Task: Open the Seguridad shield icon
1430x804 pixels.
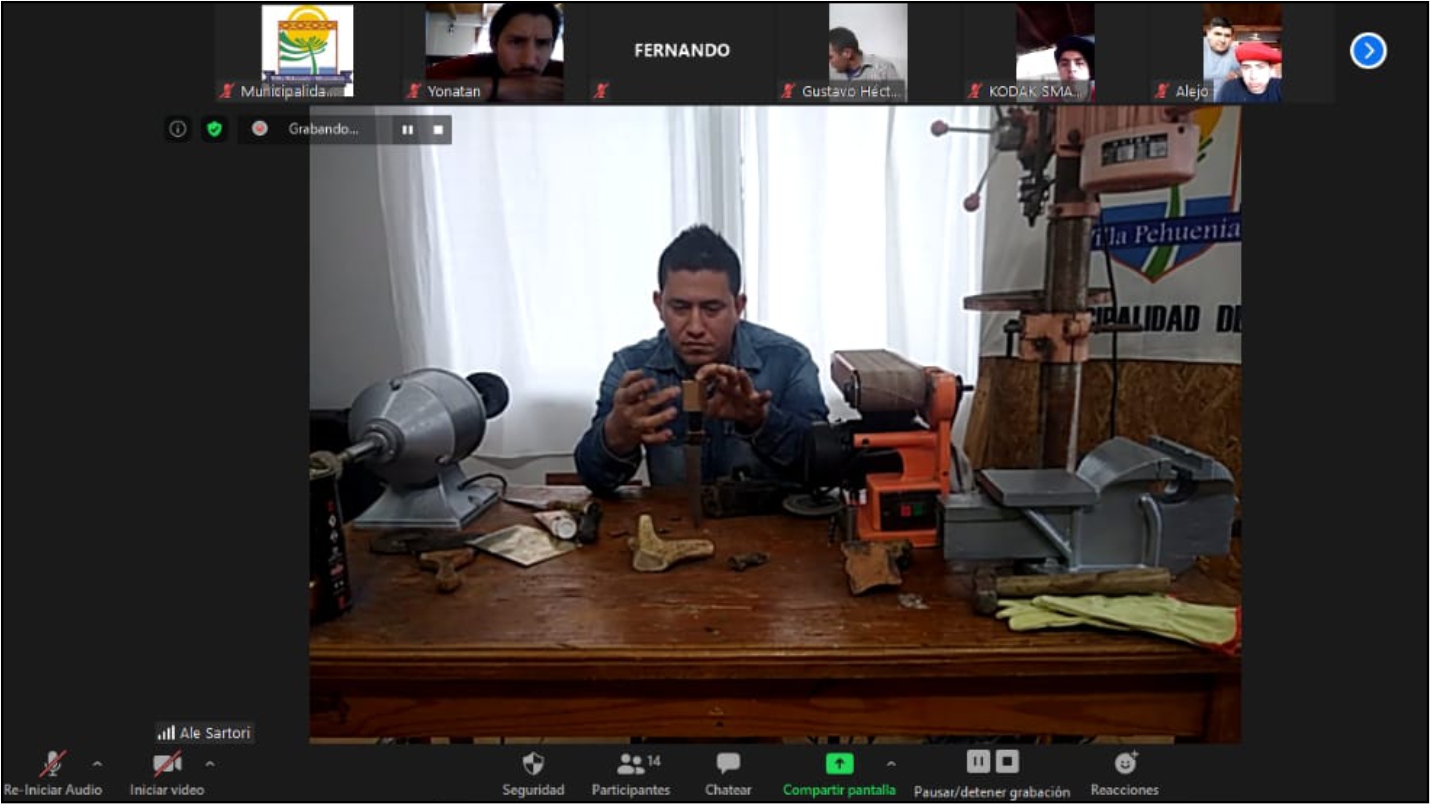Action: (x=533, y=765)
